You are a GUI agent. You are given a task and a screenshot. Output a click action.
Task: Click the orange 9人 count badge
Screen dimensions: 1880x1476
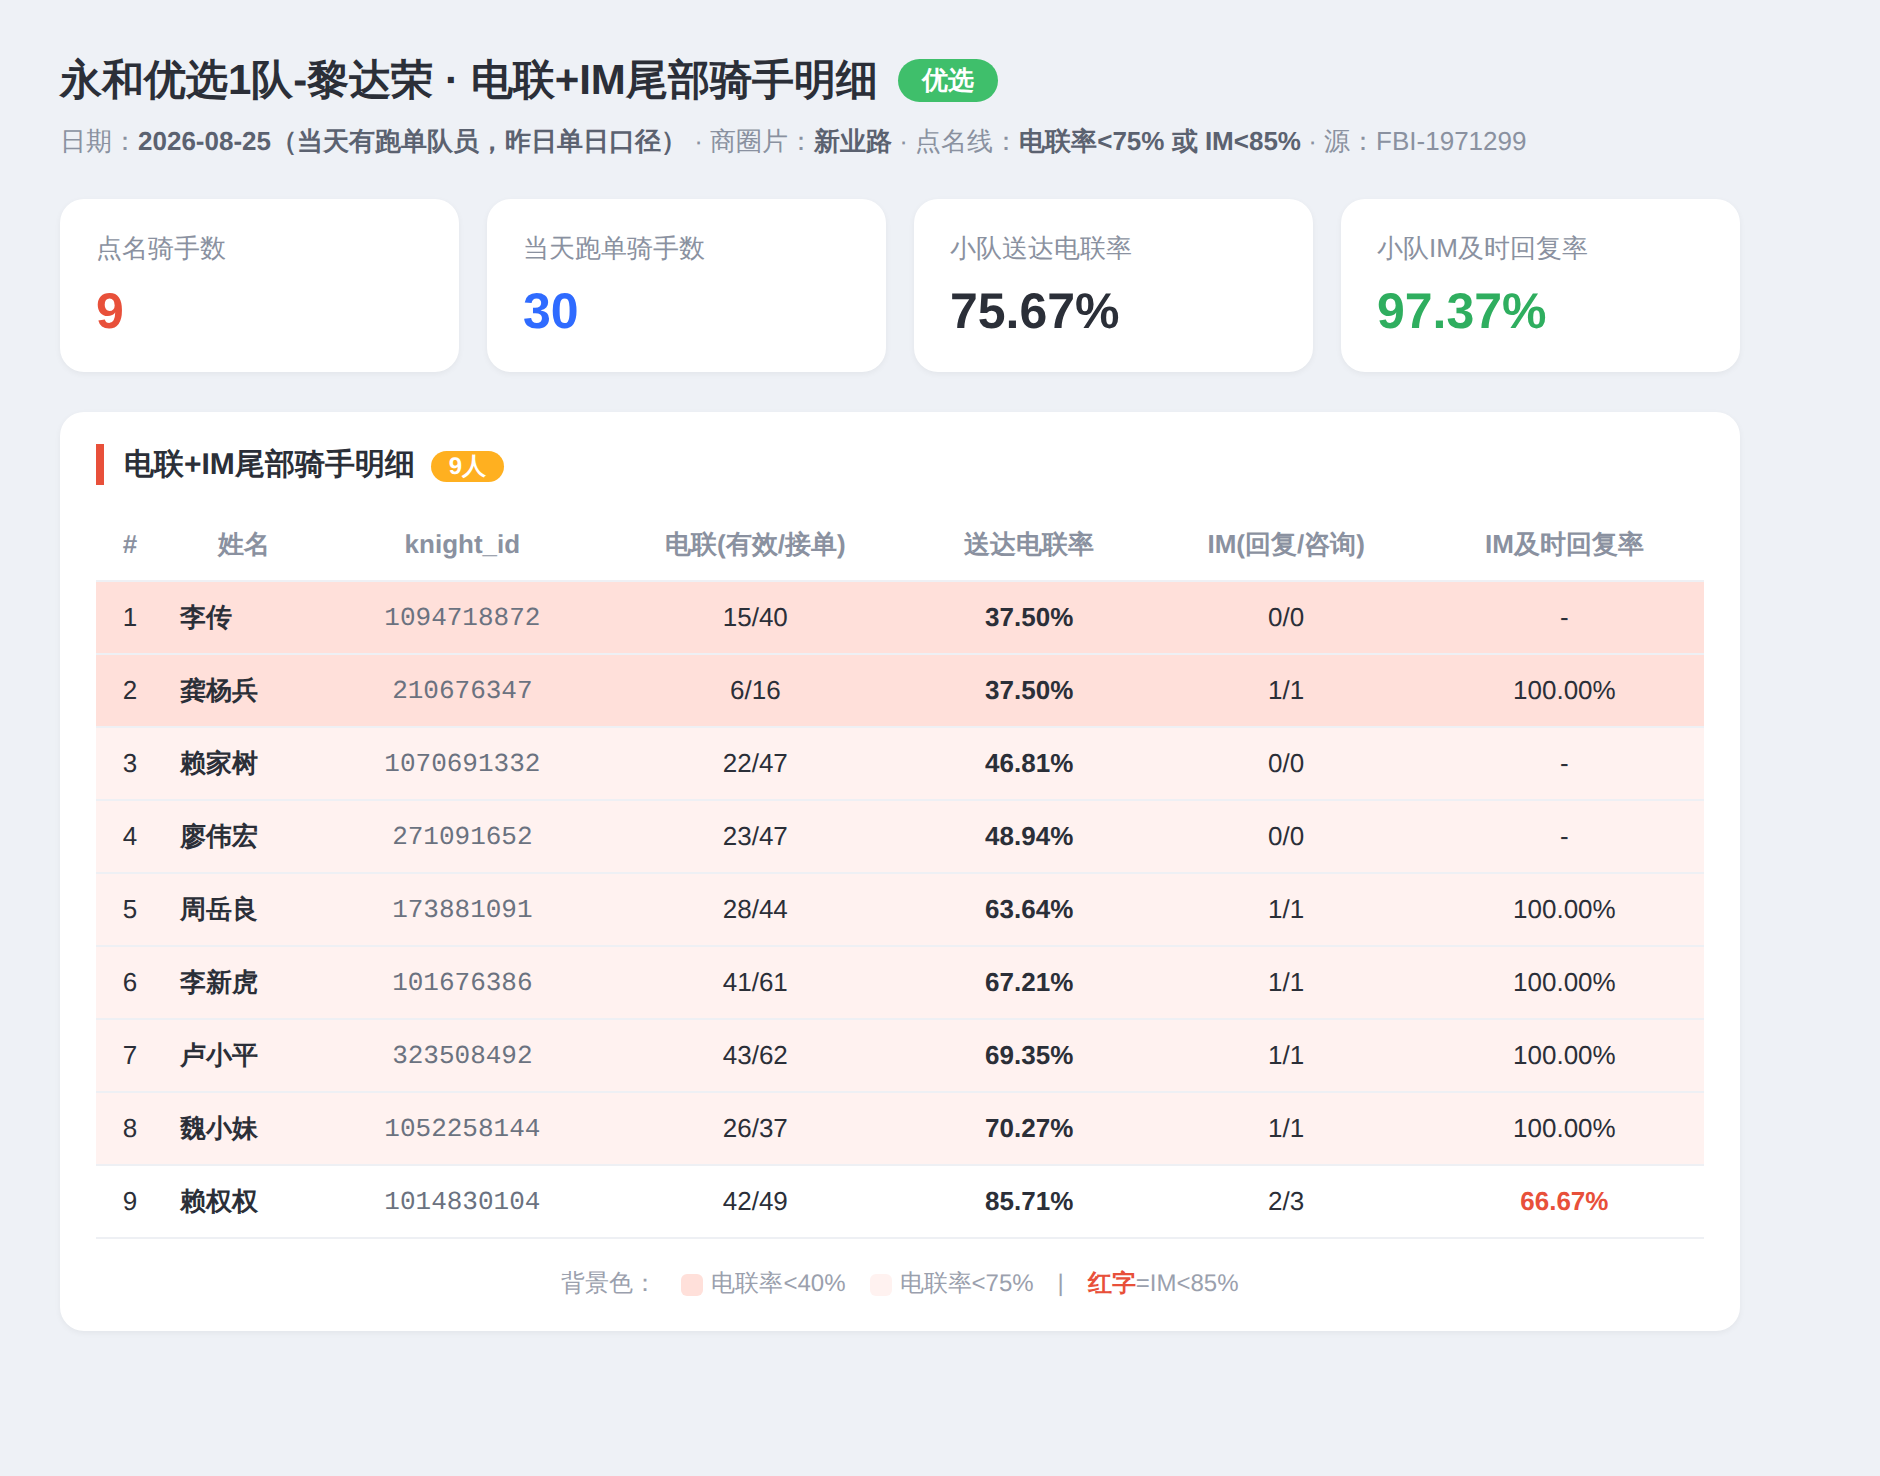tap(467, 466)
